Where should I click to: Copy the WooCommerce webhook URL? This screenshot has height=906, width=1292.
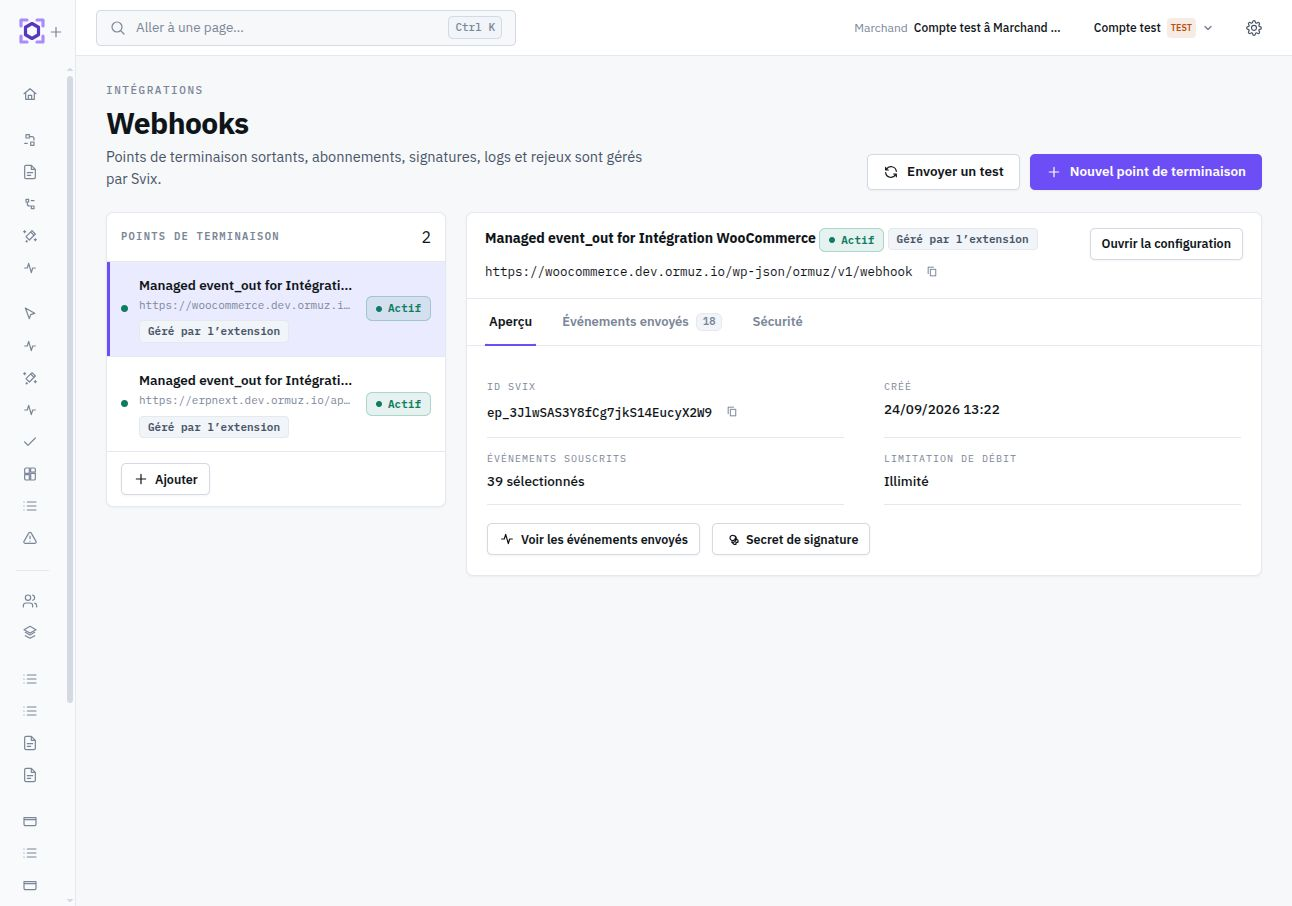point(932,272)
